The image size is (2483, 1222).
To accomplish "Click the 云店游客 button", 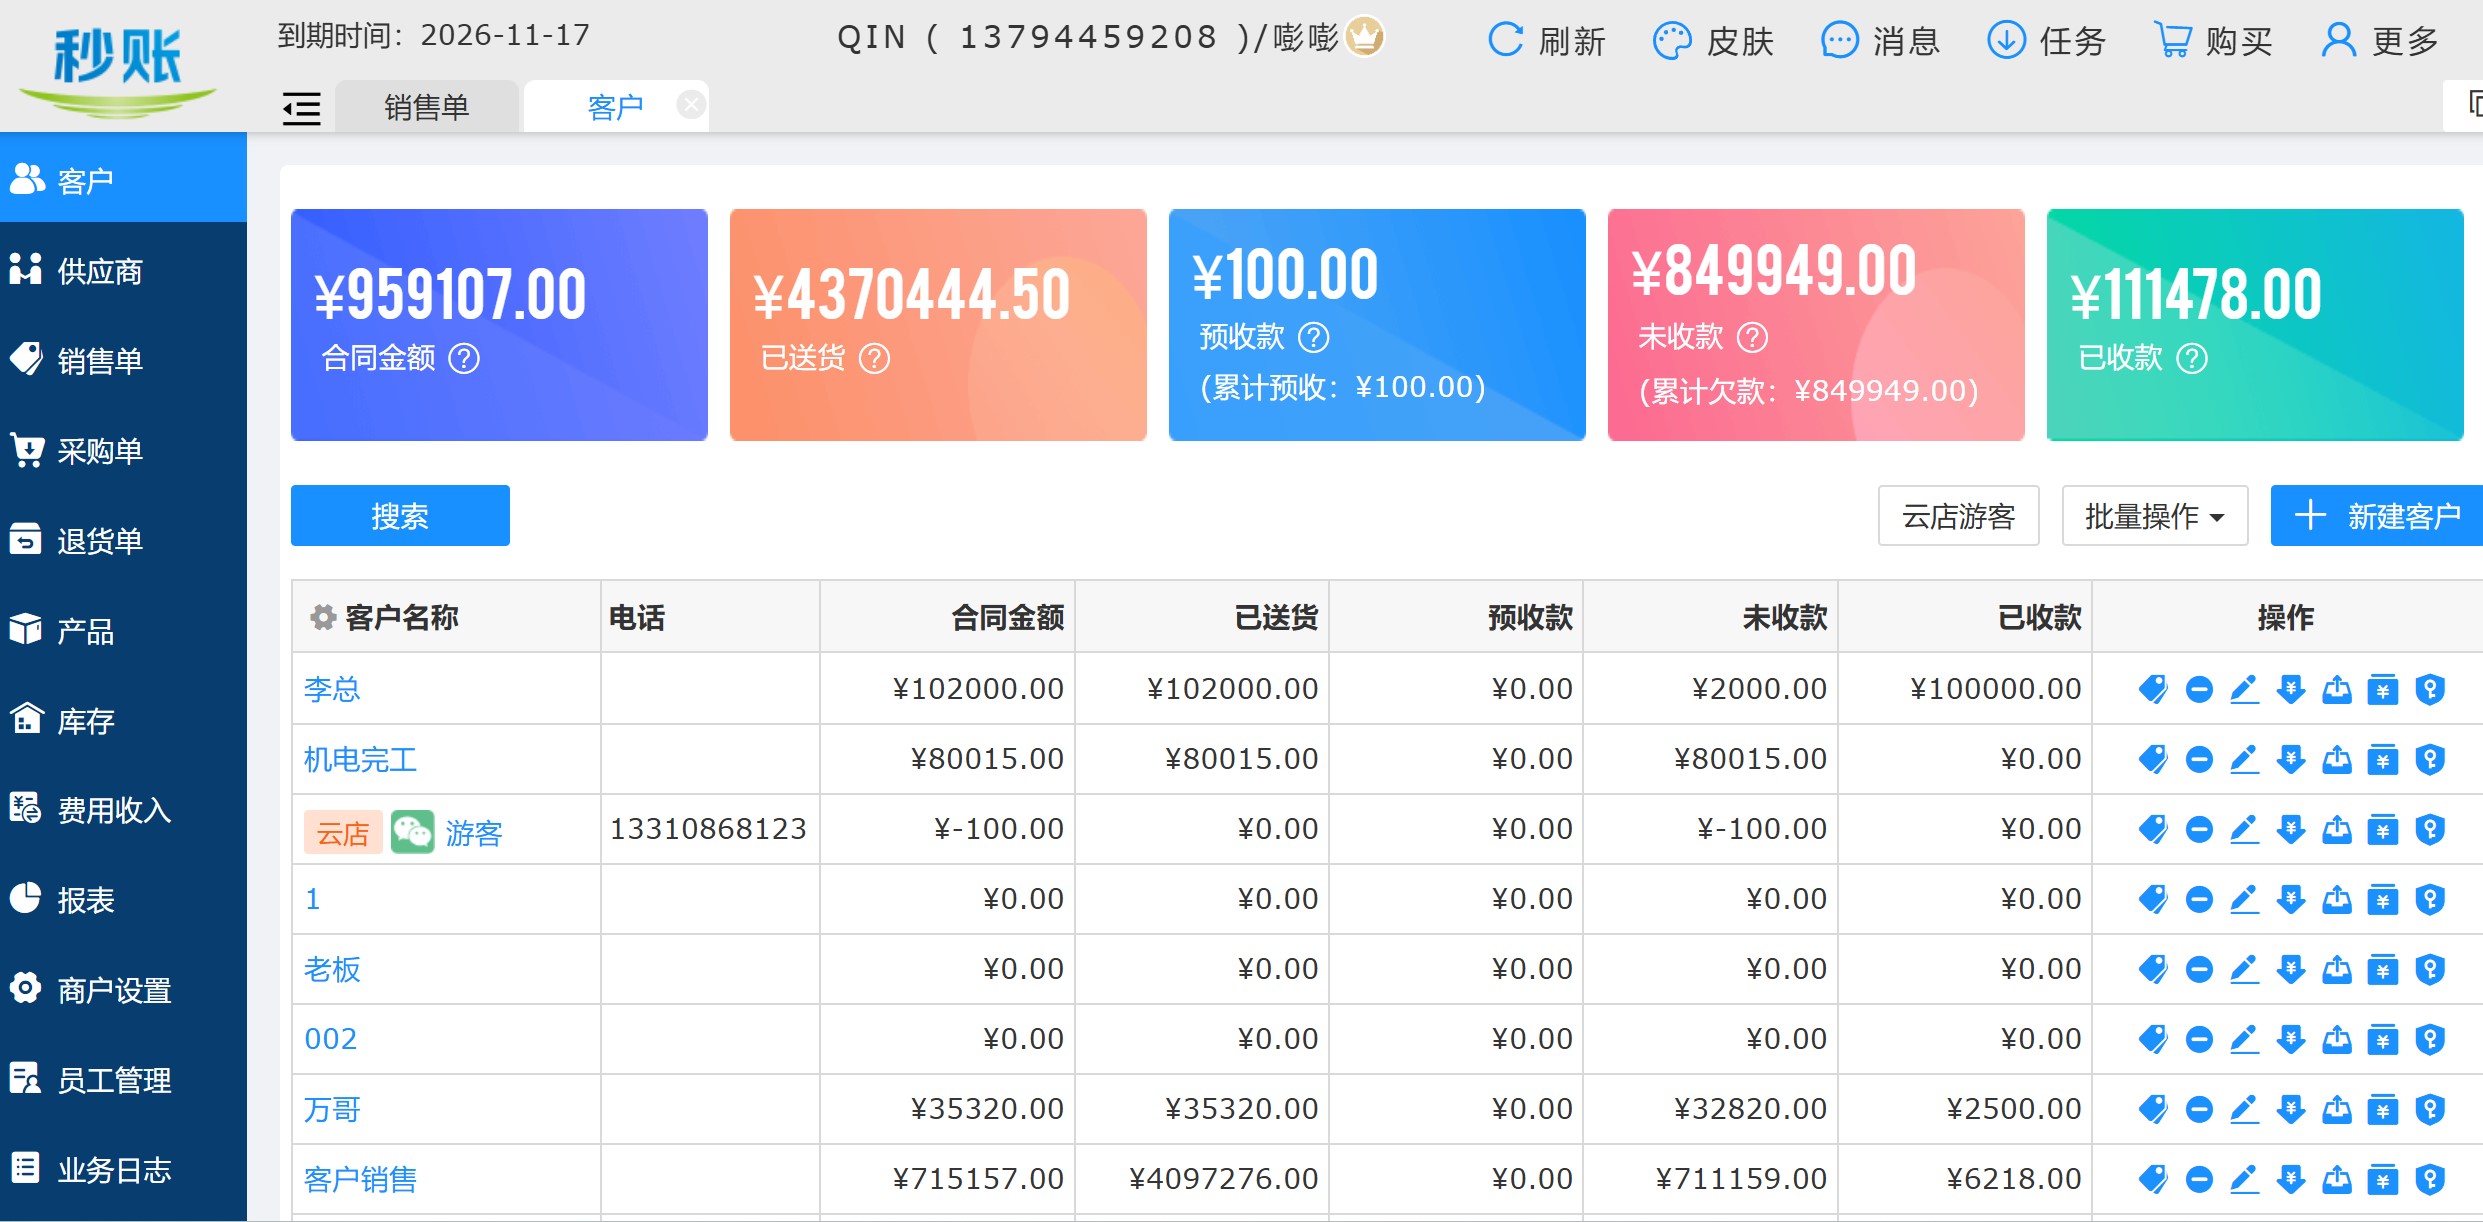I will (1958, 516).
